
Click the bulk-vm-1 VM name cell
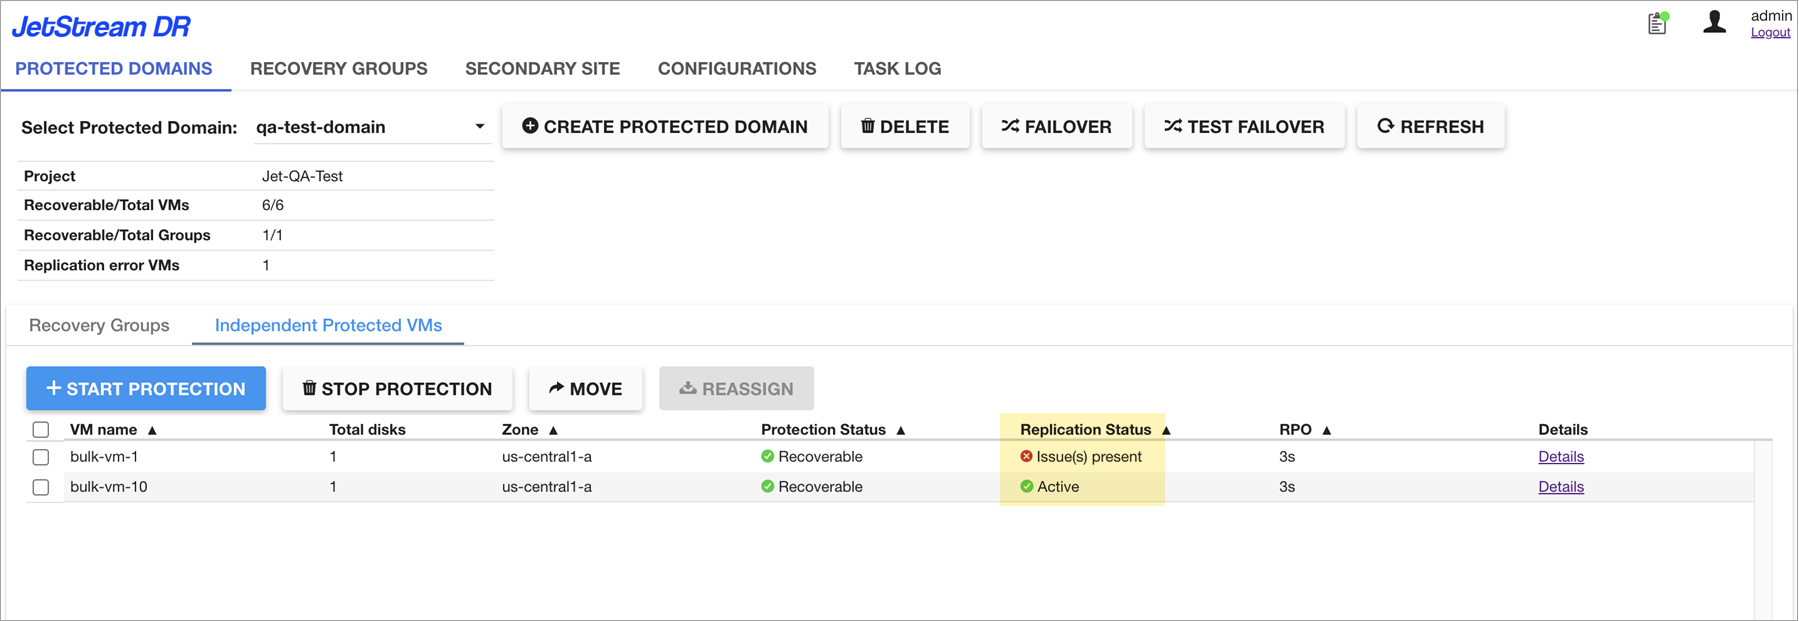tap(104, 457)
